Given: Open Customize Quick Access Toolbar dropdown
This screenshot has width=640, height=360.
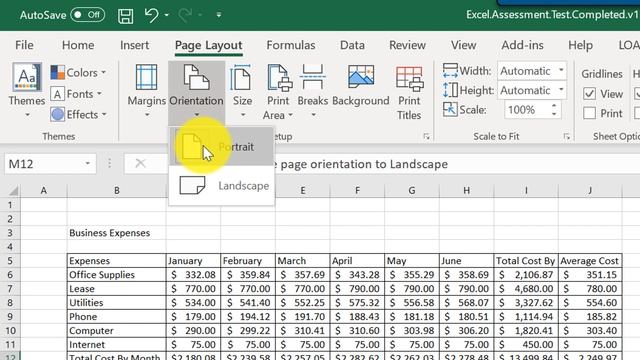Looking at the screenshot, I should (x=219, y=15).
